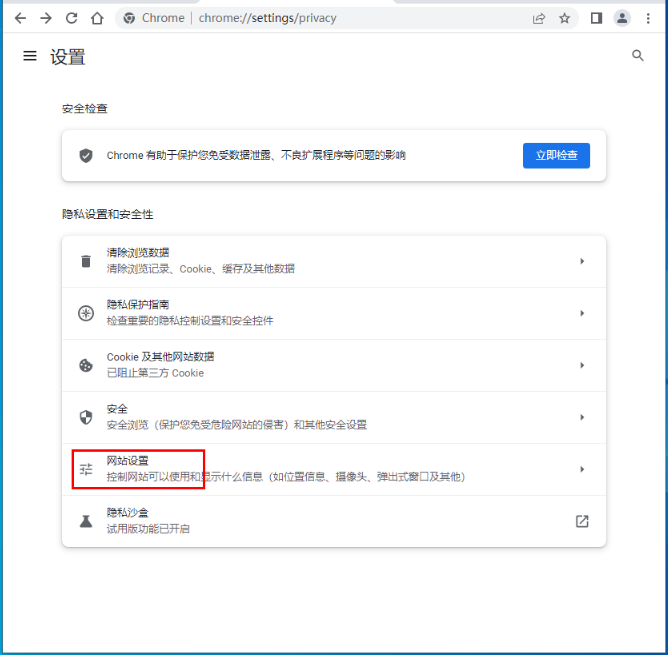Open 隐私沙盒 entry
This screenshot has width=668, height=655.
[334, 521]
